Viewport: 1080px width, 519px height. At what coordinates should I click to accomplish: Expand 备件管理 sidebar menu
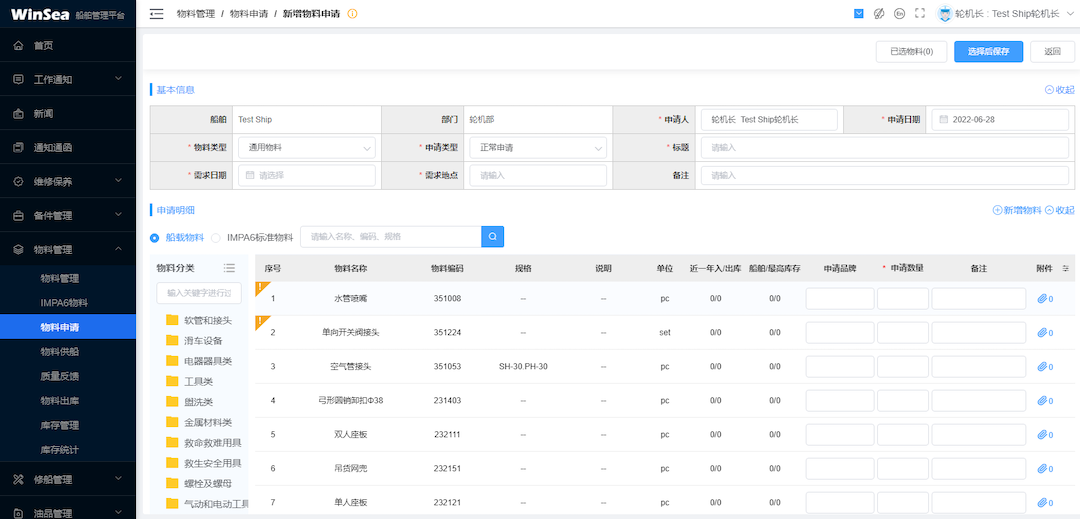(68, 215)
